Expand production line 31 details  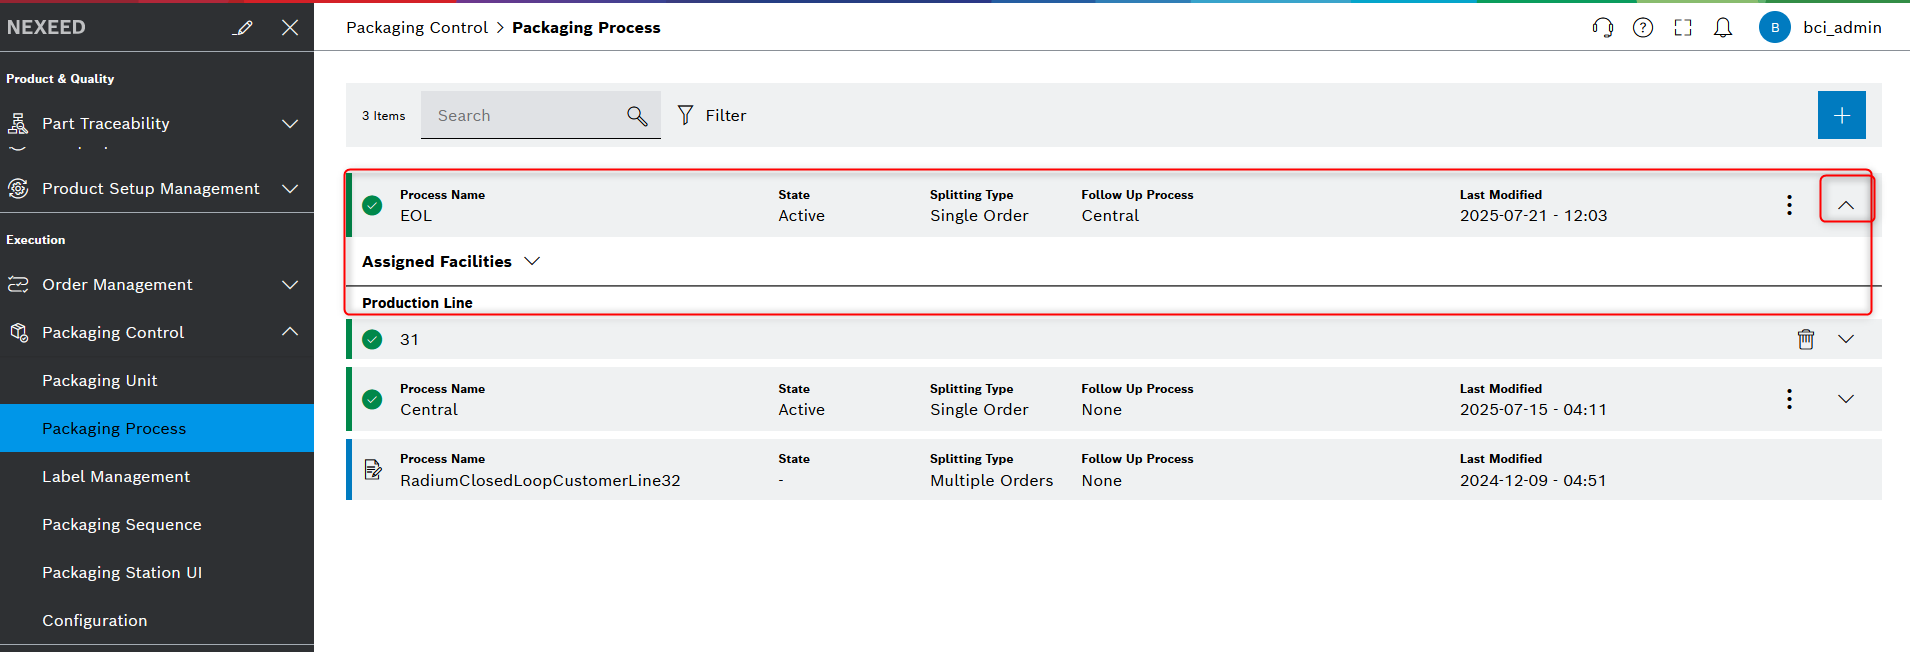tap(1846, 339)
